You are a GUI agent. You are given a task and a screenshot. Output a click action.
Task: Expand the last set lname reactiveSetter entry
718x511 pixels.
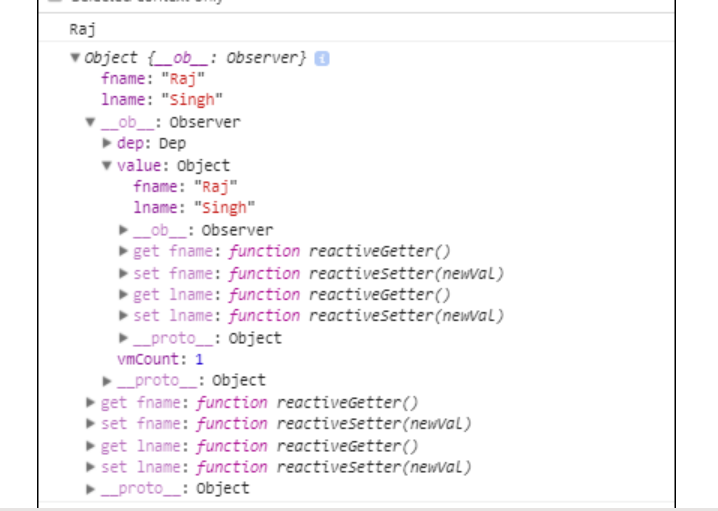[x=91, y=467]
